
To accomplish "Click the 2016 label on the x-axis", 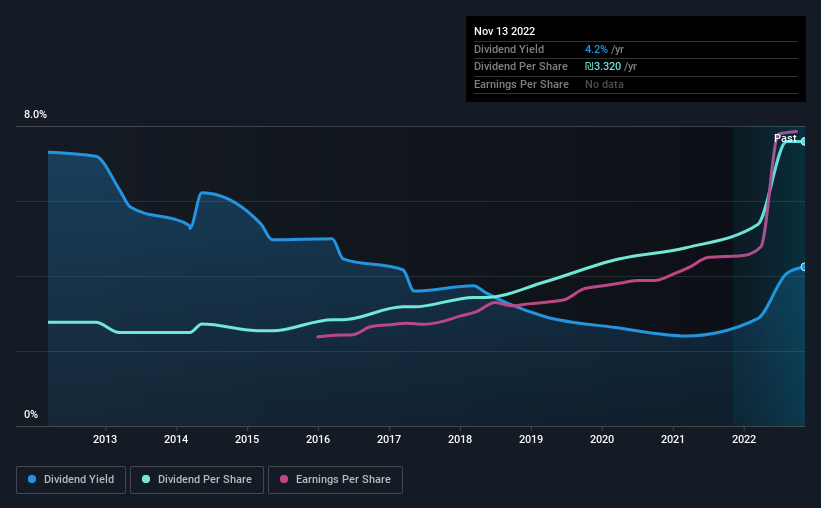I will (x=318, y=438).
